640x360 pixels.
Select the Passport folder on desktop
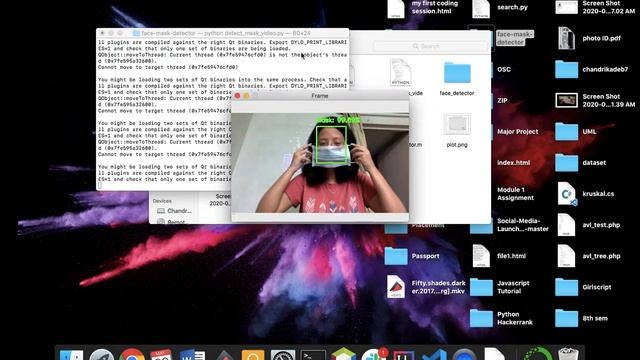click(x=396, y=256)
